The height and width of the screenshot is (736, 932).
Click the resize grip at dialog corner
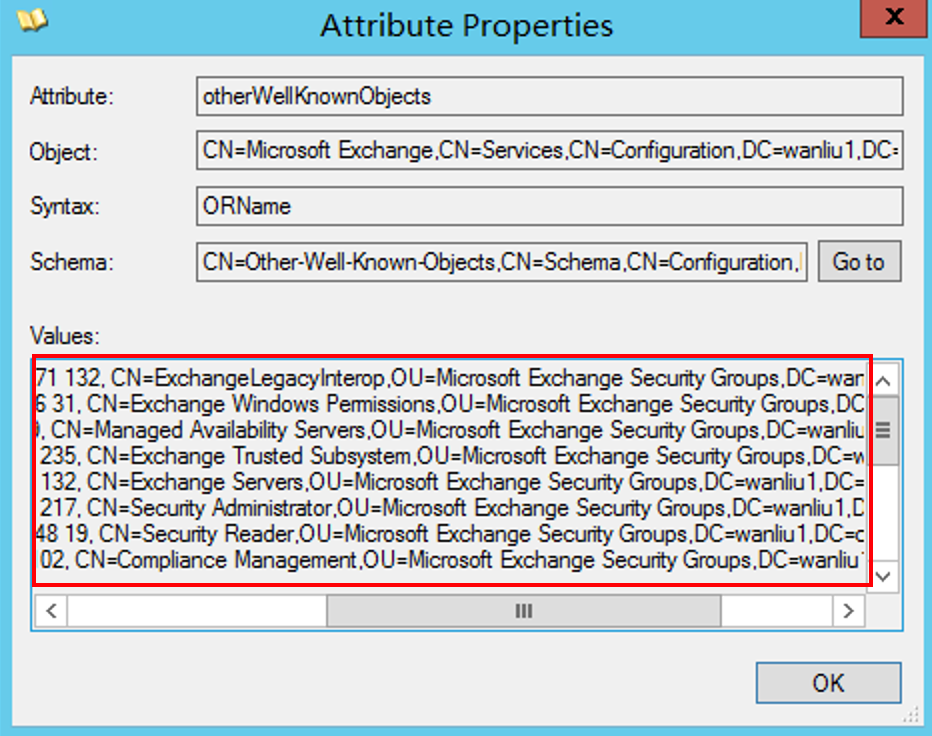(911, 716)
